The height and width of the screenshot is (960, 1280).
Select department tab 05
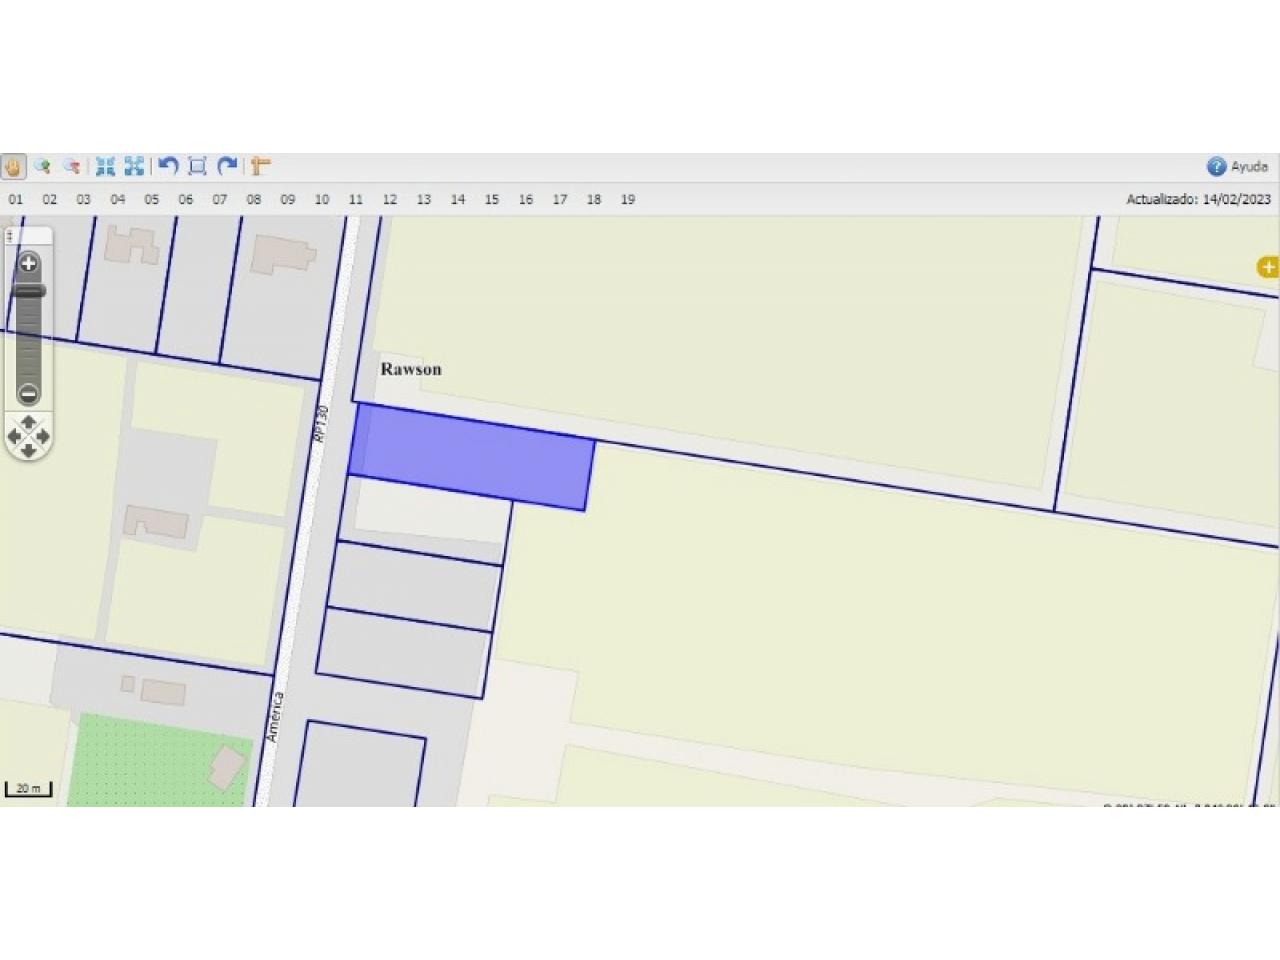[x=152, y=199]
